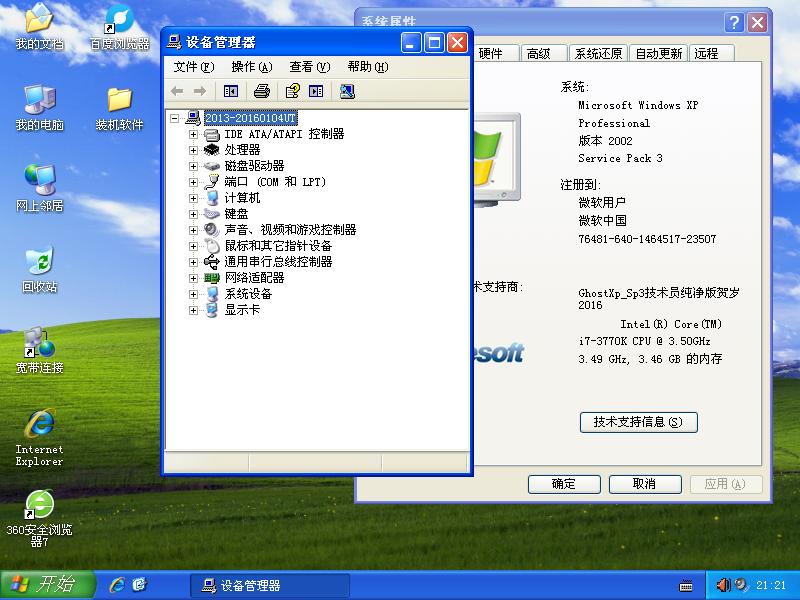Image resolution: width=800 pixels, height=600 pixels.
Task: Click the System Properties help question-mark button
Action: pyautogui.click(x=734, y=22)
